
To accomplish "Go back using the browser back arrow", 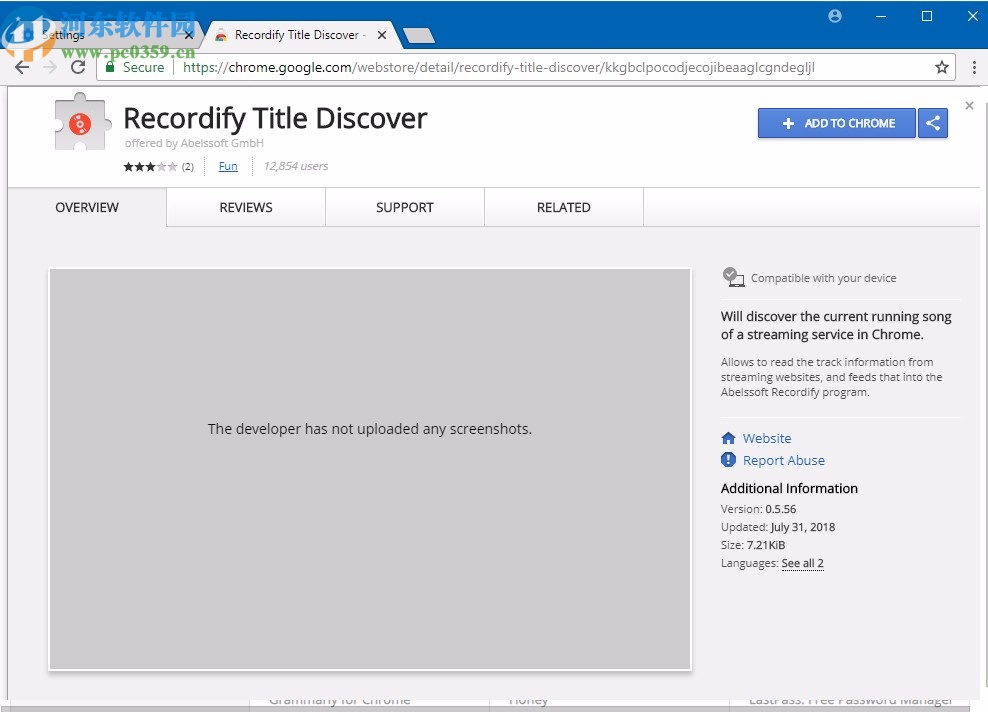I will 22,67.
